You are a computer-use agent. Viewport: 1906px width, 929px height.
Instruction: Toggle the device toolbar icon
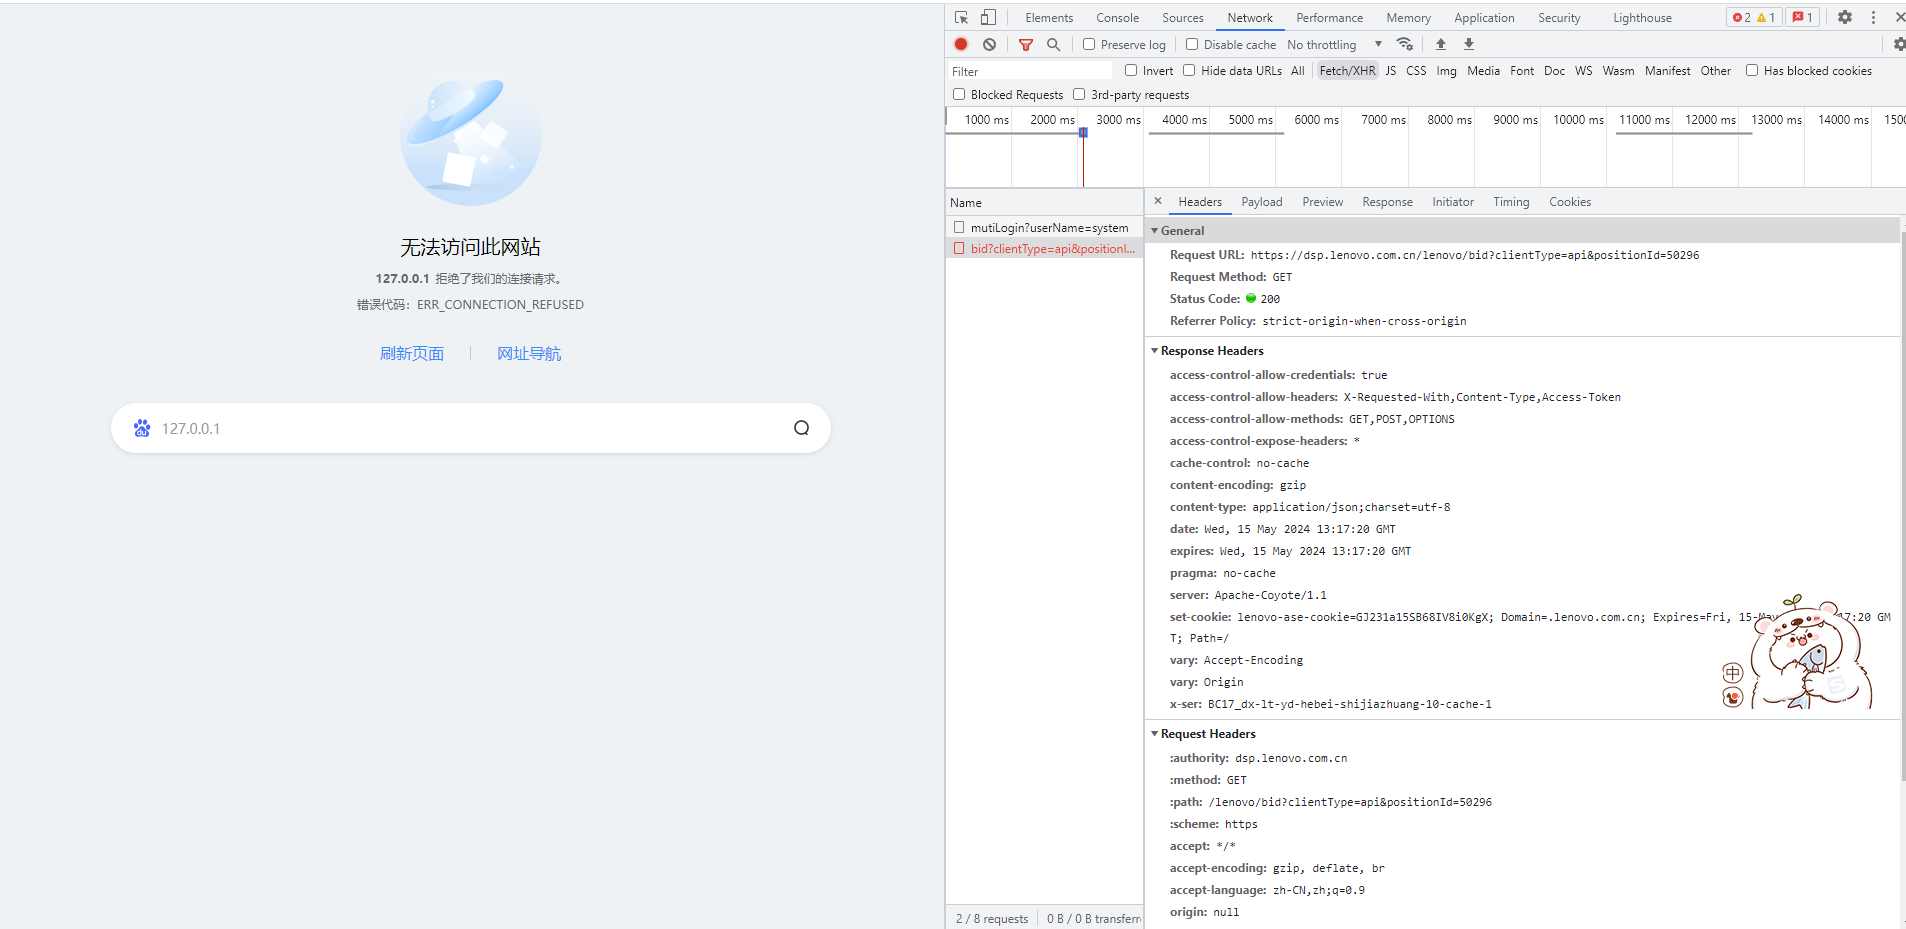pos(988,17)
